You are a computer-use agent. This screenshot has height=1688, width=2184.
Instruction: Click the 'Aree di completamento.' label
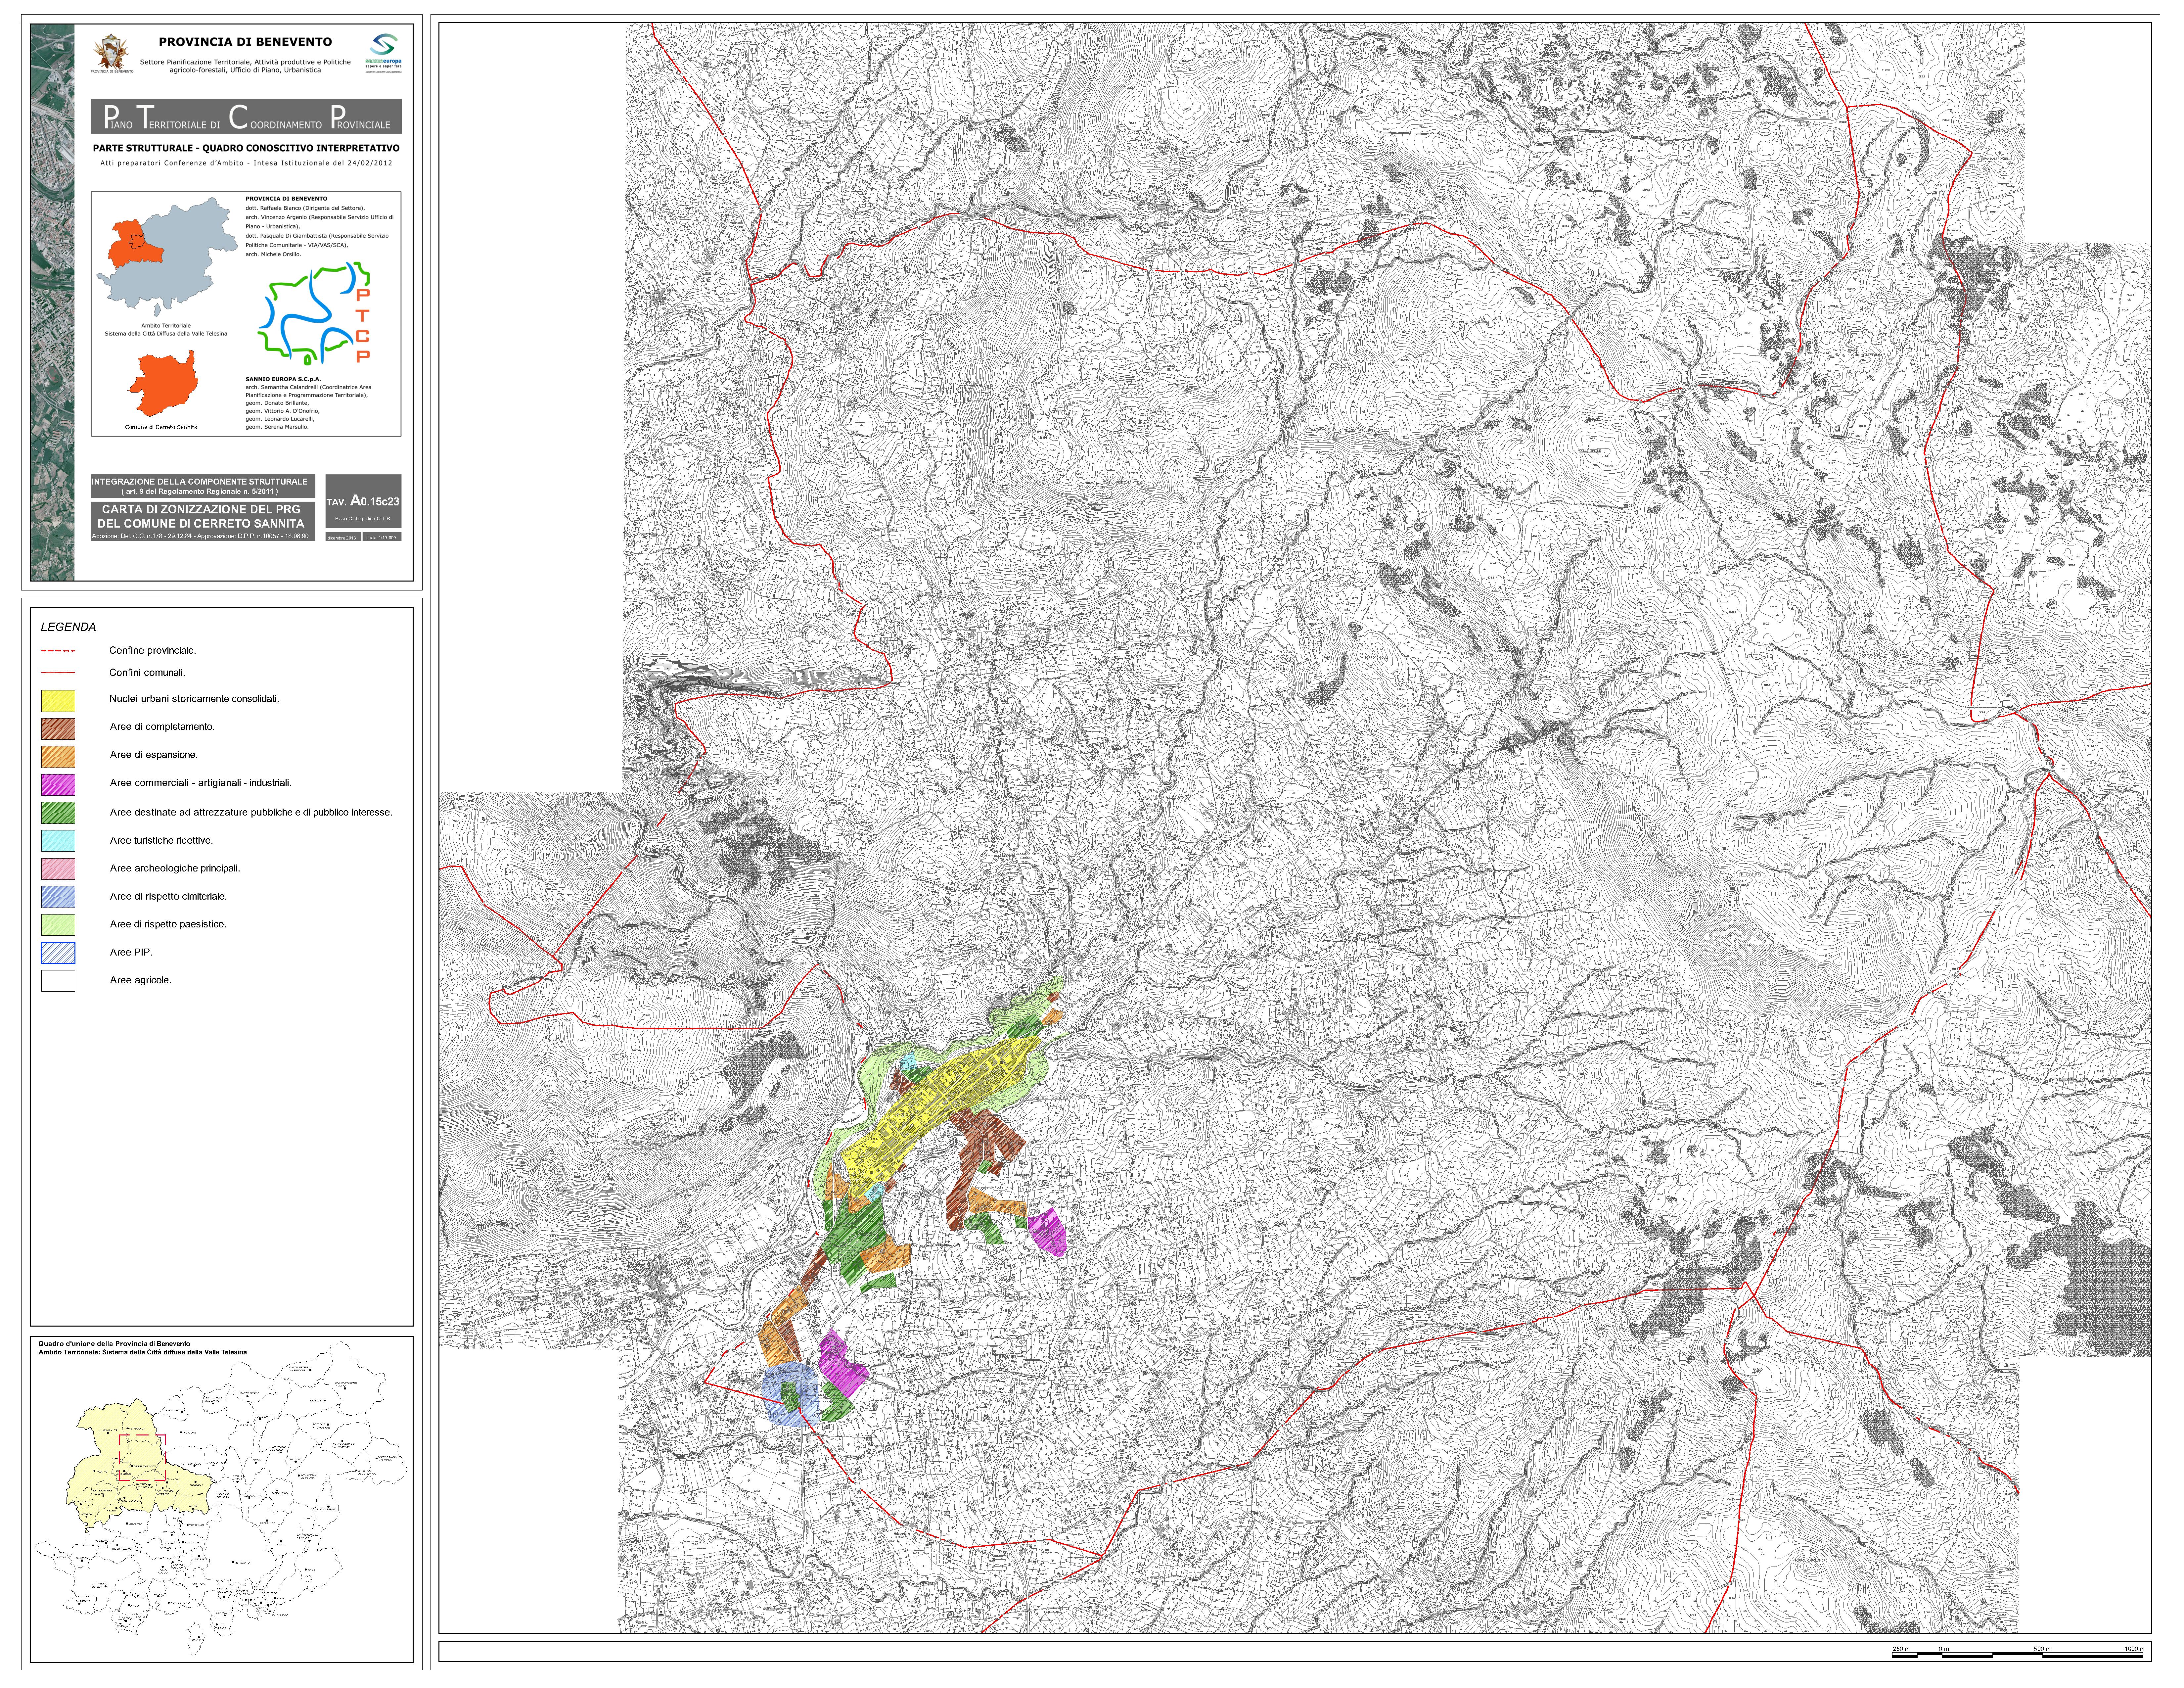pyautogui.click(x=162, y=727)
